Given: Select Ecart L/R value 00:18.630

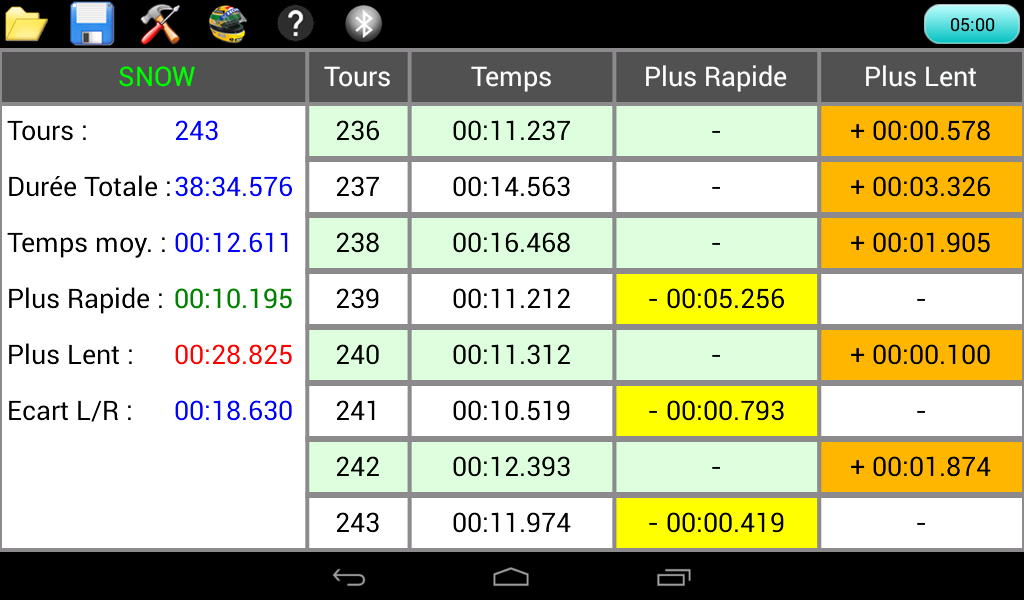Looking at the screenshot, I should 233,411.
